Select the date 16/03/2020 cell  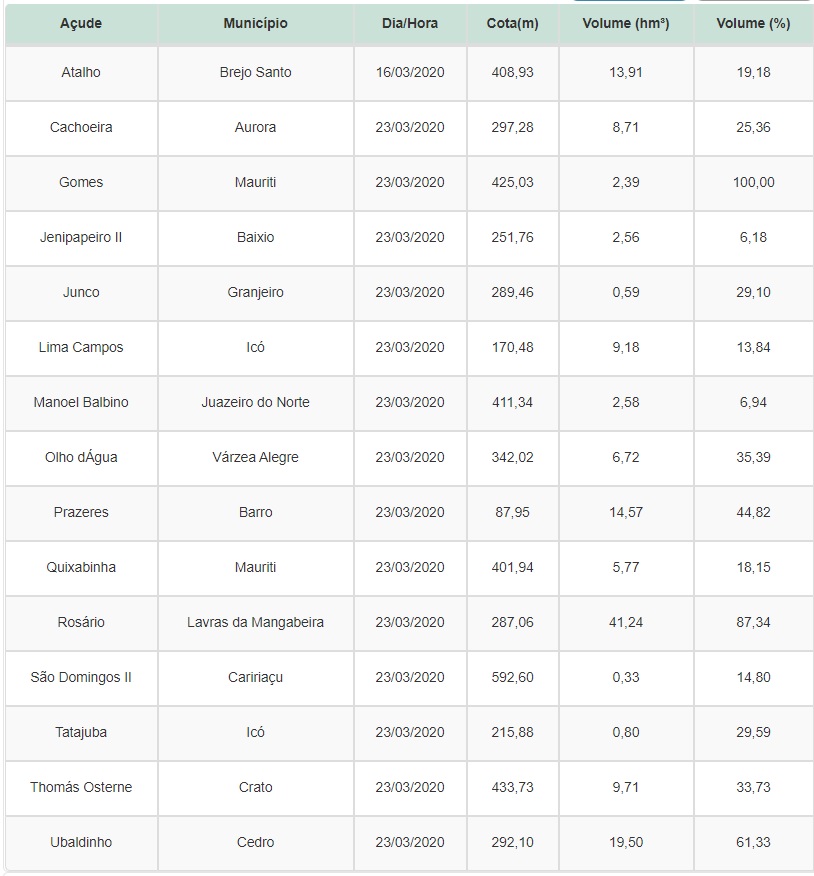[x=410, y=73]
